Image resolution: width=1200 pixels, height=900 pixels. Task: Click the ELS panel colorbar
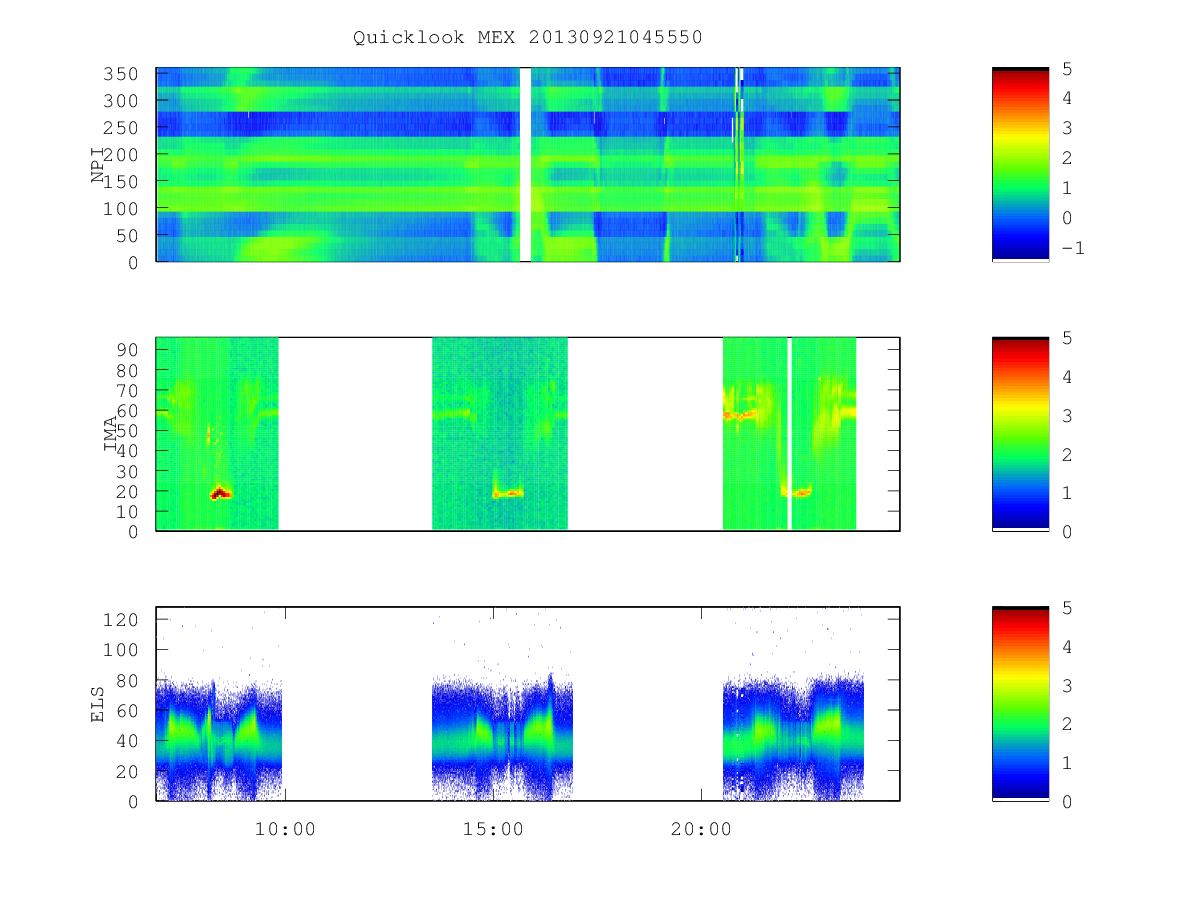pyautogui.click(x=1020, y=703)
